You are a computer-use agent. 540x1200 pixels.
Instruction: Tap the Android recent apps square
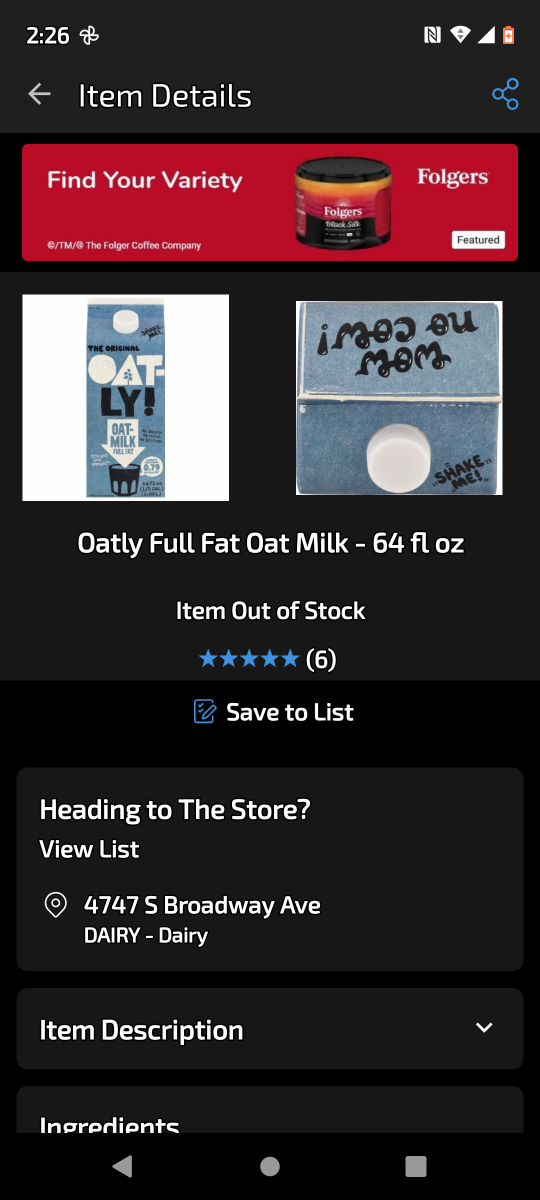(x=416, y=1166)
